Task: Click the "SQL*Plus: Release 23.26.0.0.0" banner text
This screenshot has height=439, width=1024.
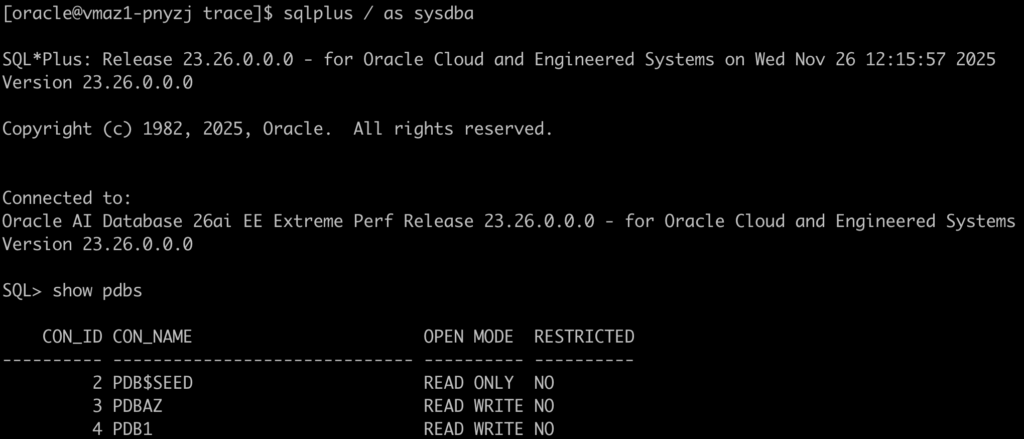Action: [x=148, y=60]
